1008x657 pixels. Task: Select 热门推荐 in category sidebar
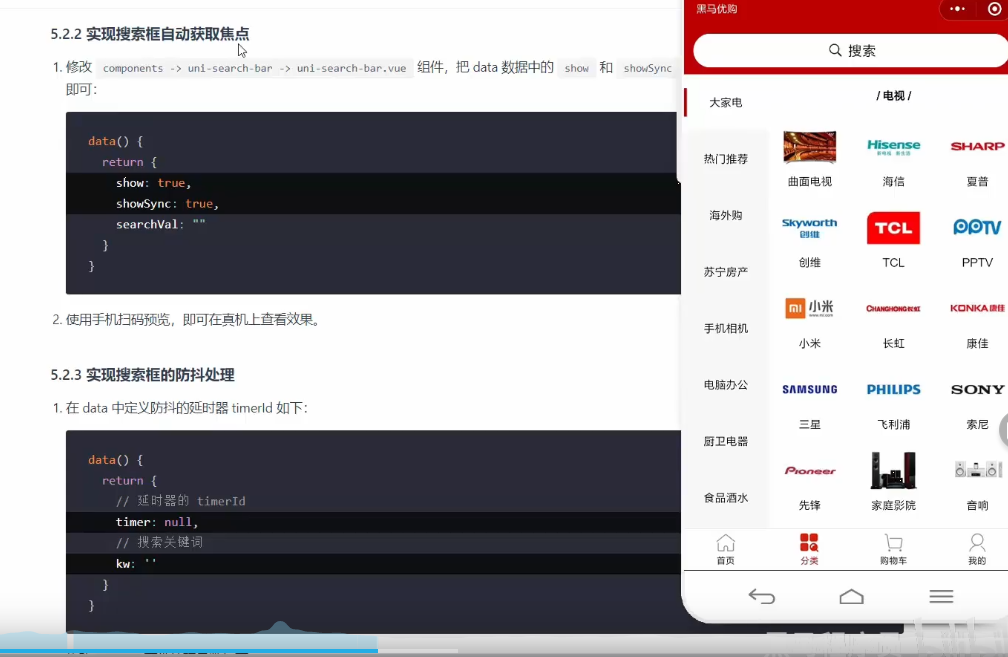tap(726, 159)
